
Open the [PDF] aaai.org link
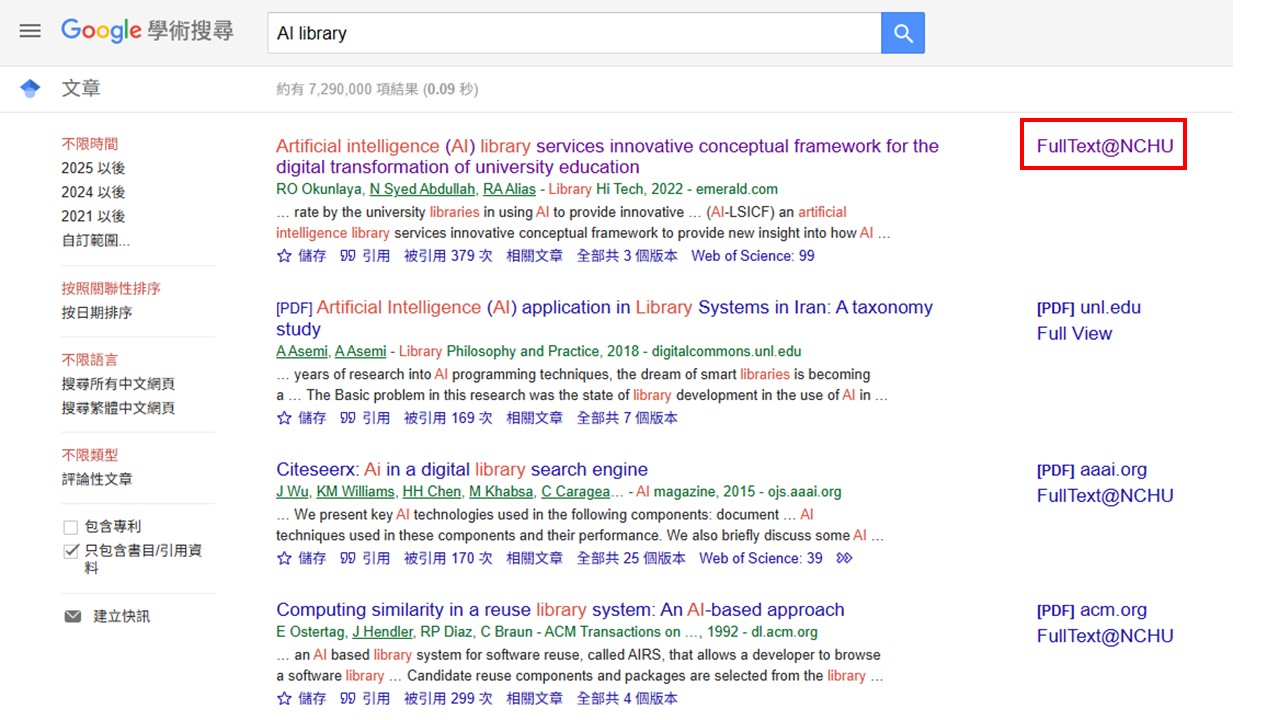pyautogui.click(x=1092, y=470)
